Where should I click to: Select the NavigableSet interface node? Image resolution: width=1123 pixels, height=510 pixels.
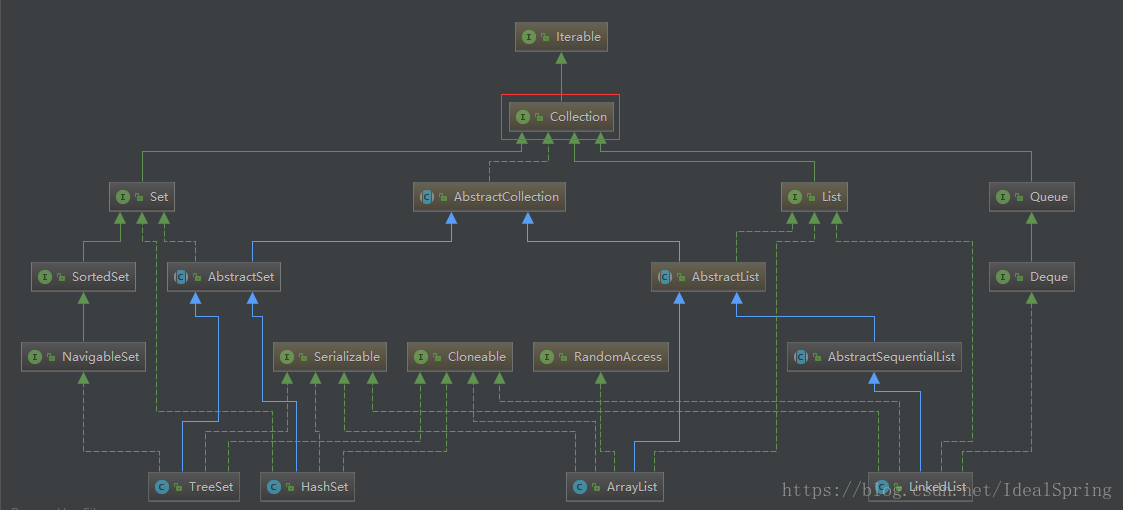pyautogui.click(x=84, y=357)
